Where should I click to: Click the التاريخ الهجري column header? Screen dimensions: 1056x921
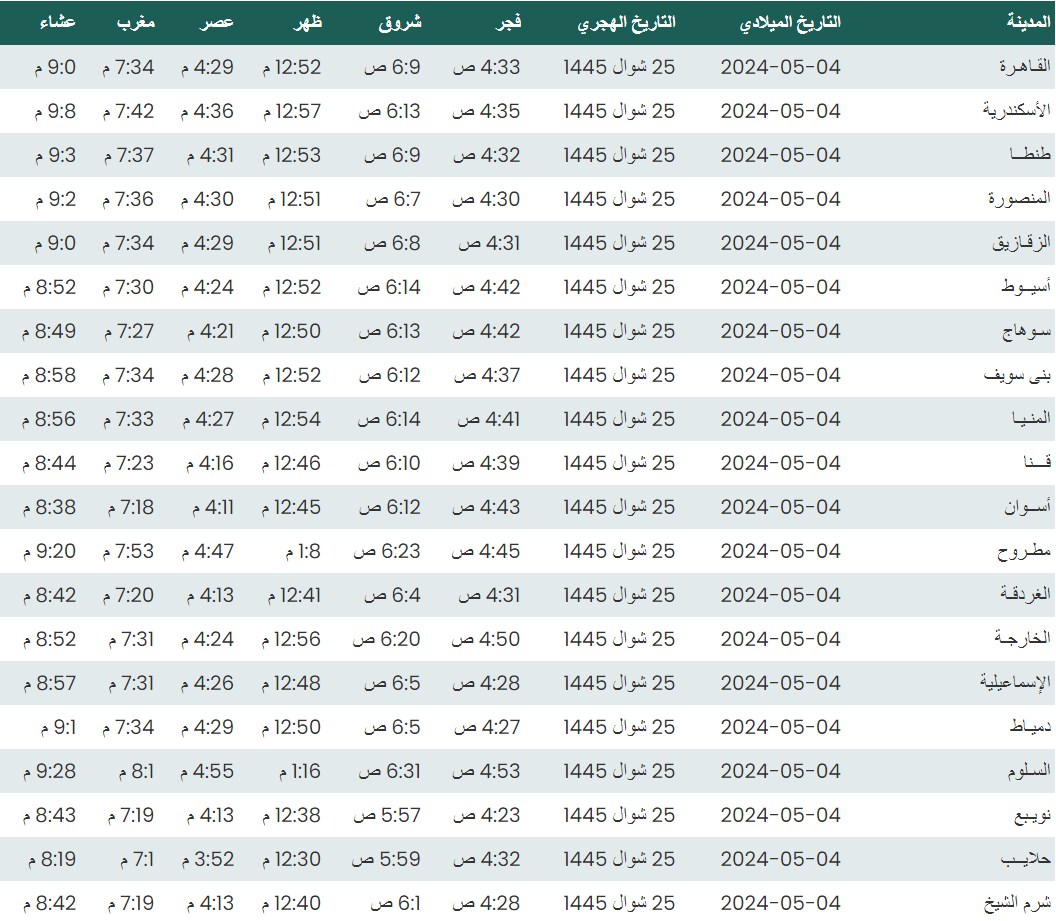point(627,22)
